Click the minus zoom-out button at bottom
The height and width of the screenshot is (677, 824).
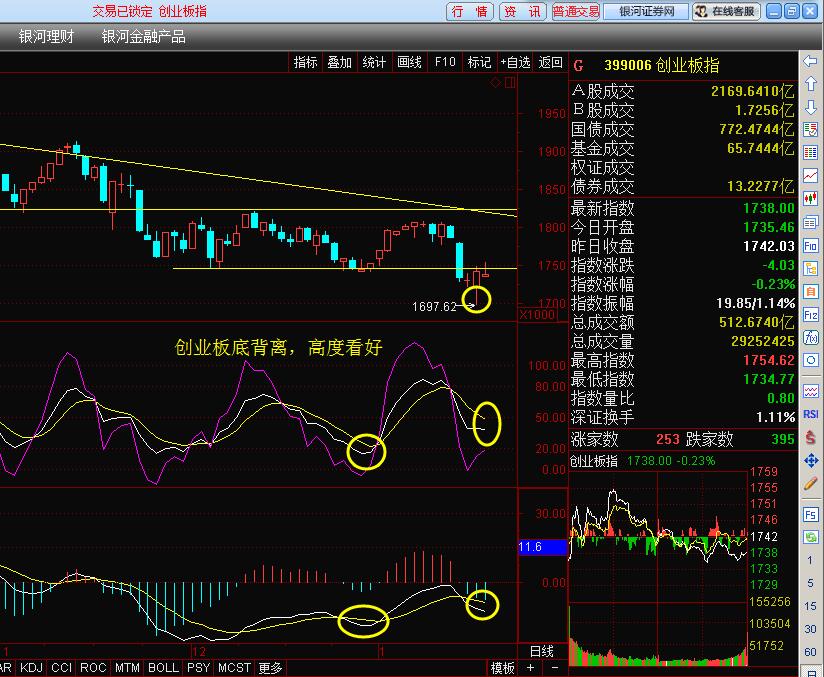pyautogui.click(x=554, y=668)
